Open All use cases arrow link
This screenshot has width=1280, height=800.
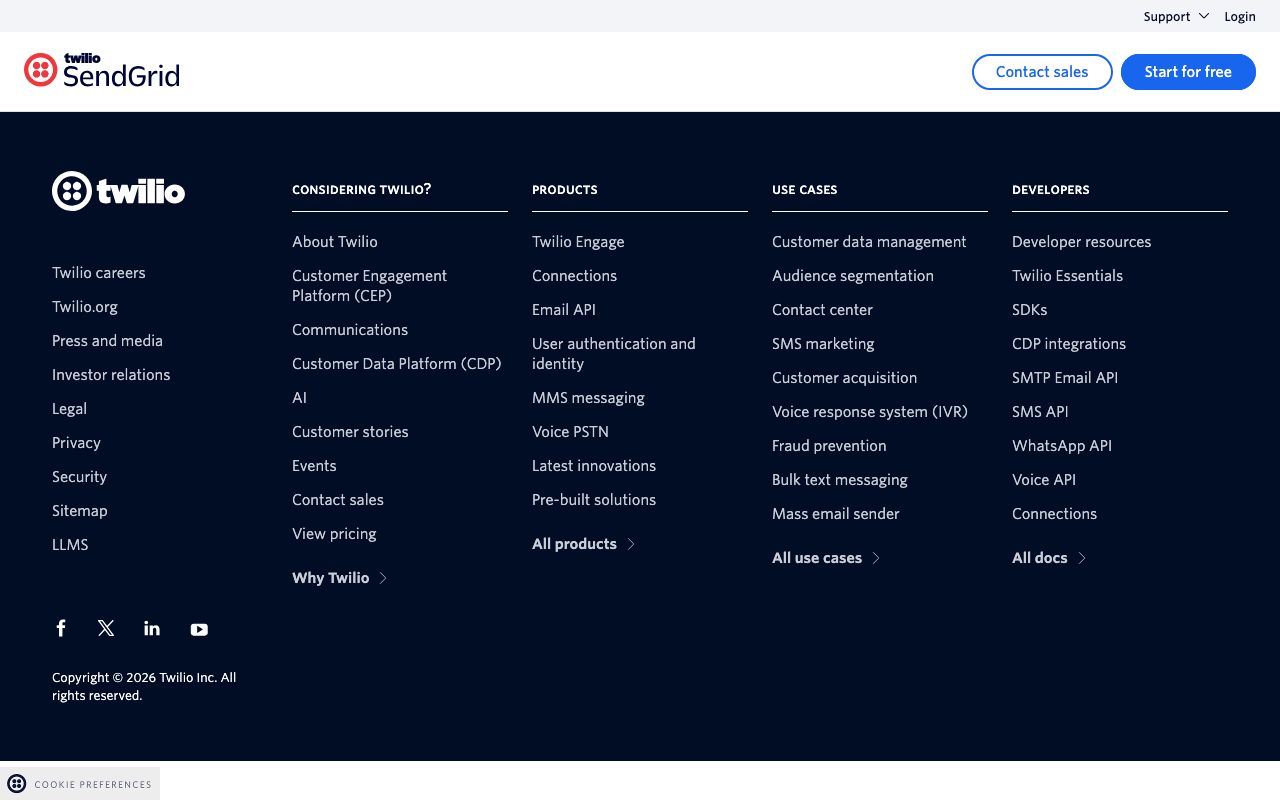pos(826,558)
